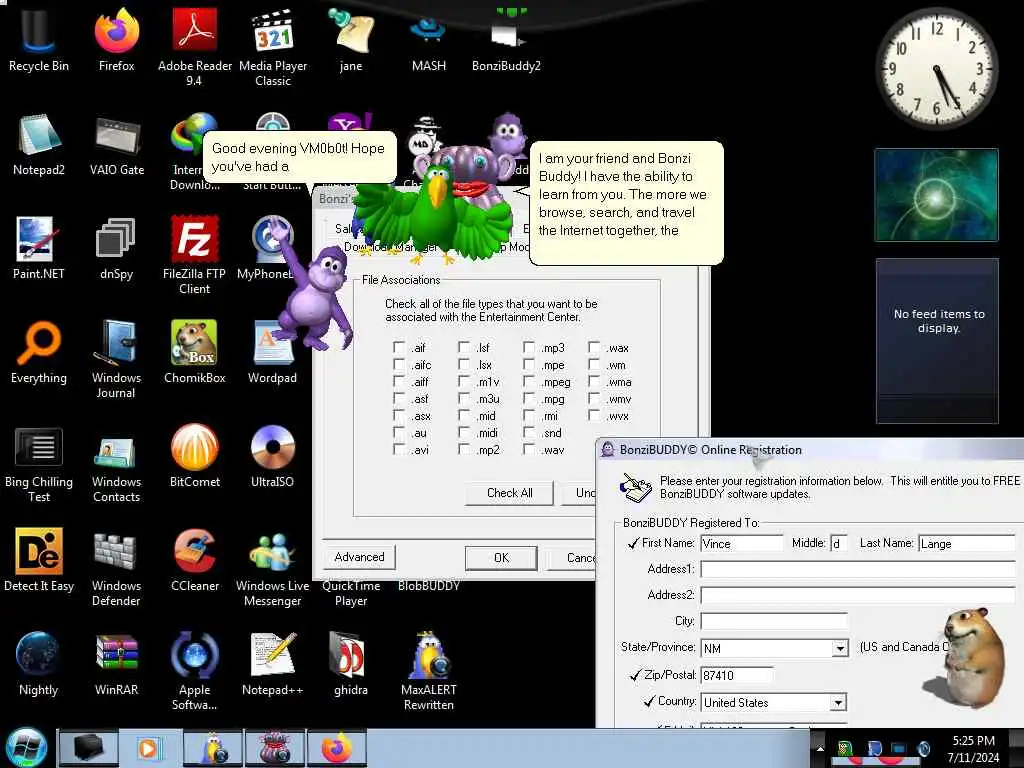
Task: Open Advanced options button
Action: [359, 557]
